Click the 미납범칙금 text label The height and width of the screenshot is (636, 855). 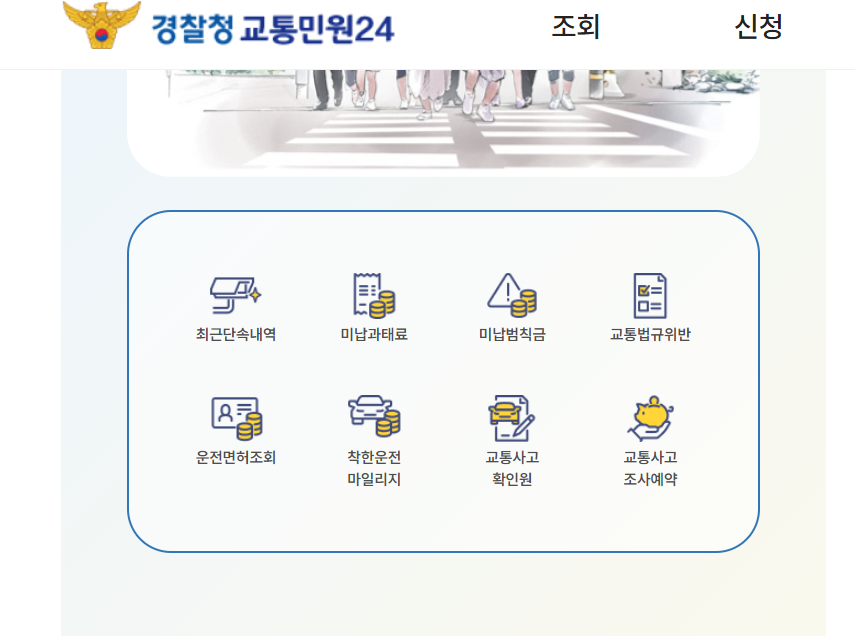(512, 334)
